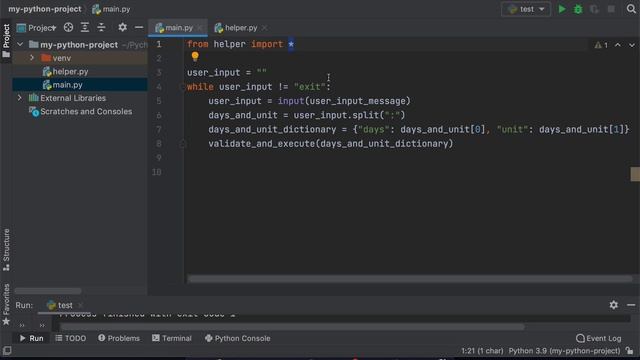This screenshot has width=640, height=360.
Task: Click line number 10 in gutter
Action: (157, 172)
